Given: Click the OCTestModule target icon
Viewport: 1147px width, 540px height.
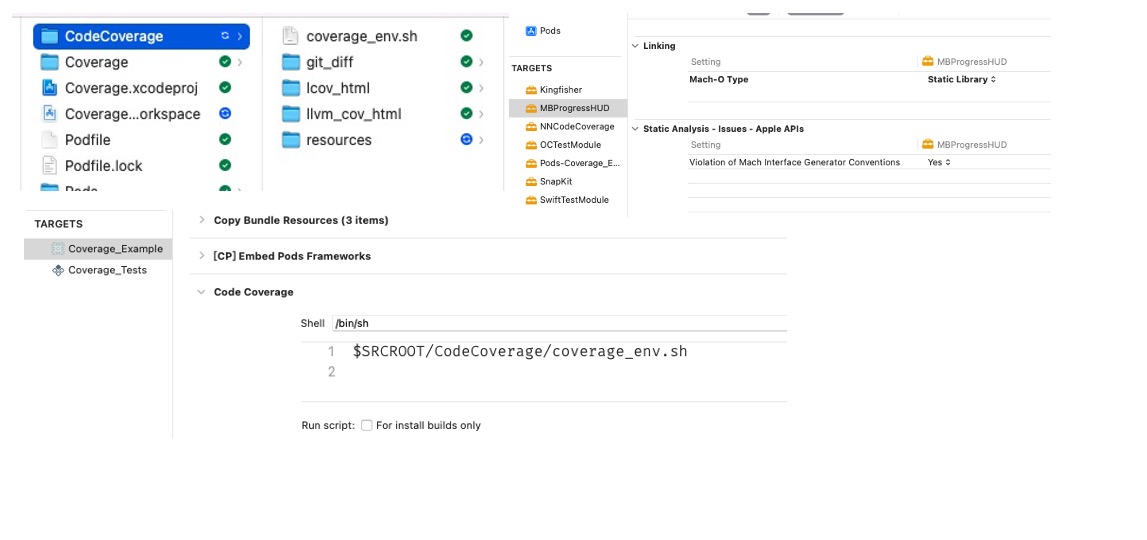Looking at the screenshot, I should click(x=531, y=145).
